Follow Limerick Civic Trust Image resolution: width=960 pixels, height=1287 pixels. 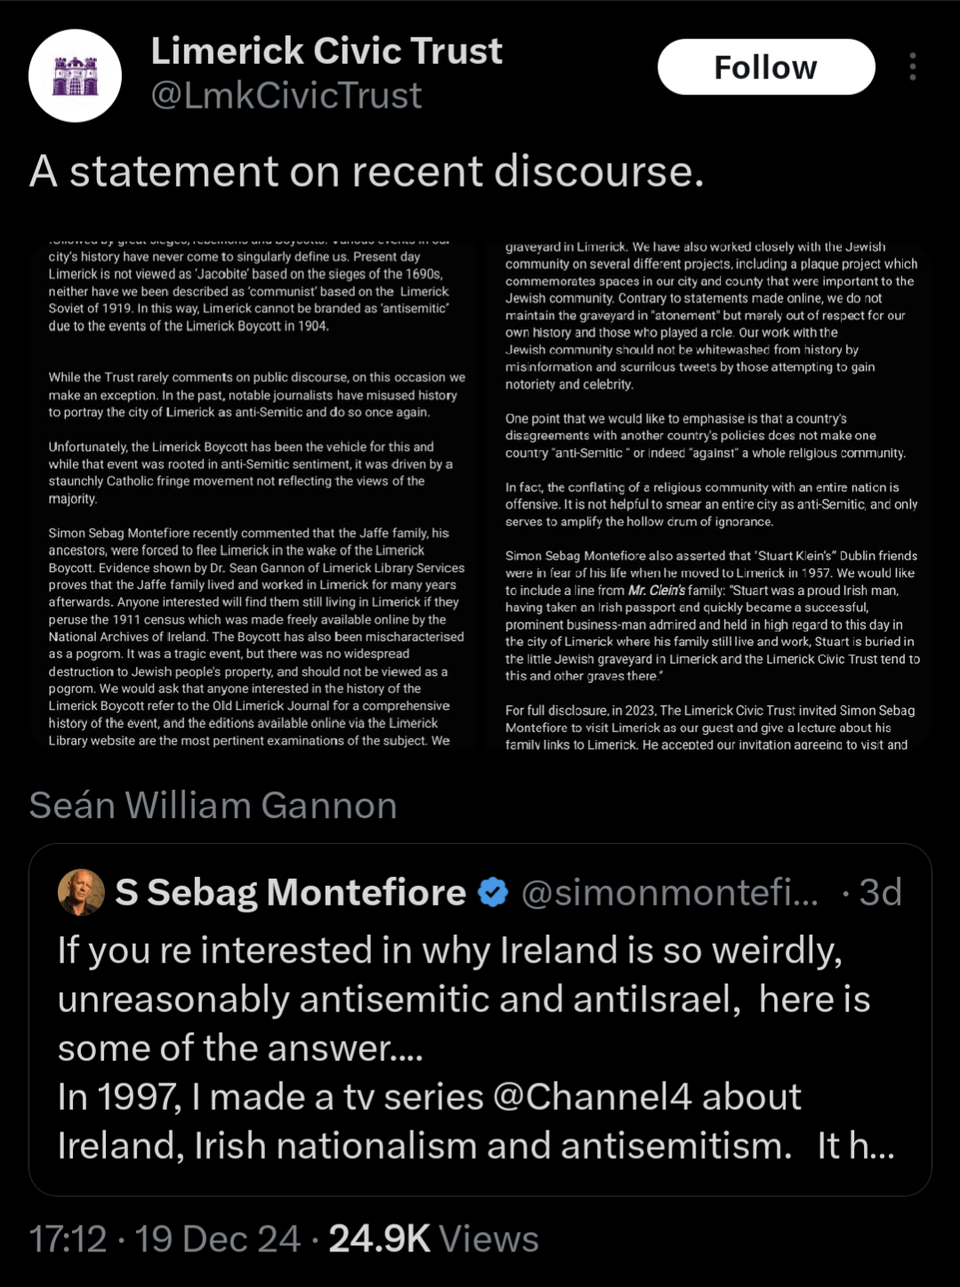click(766, 67)
